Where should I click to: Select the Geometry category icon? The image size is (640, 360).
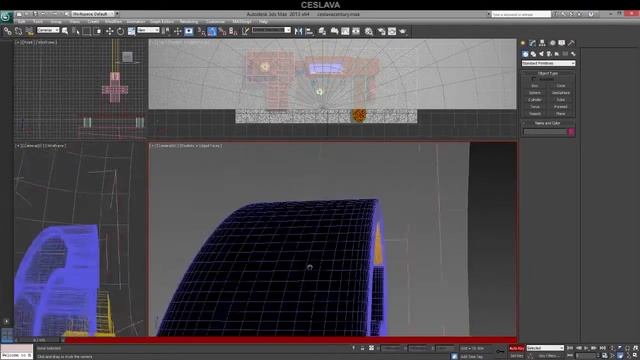[525, 54]
